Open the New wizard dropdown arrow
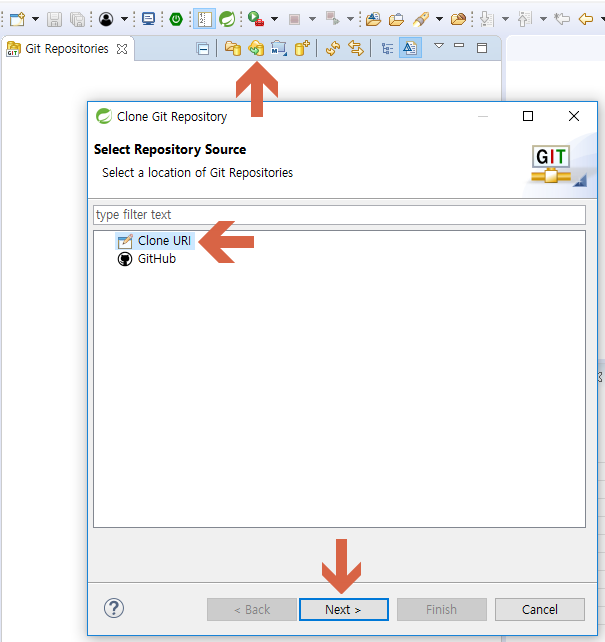605x642 pixels. (x=36, y=19)
